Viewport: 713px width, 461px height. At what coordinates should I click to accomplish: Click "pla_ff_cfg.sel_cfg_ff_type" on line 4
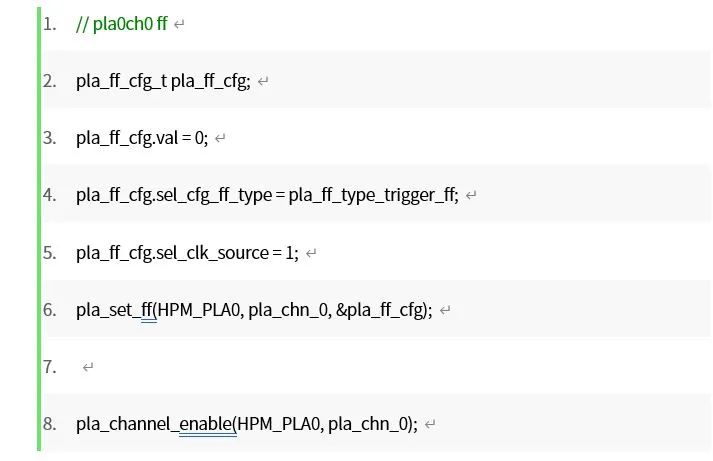(x=173, y=196)
